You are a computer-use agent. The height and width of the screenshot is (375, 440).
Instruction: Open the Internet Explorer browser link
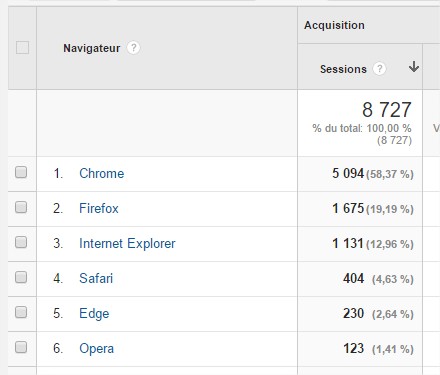click(127, 243)
